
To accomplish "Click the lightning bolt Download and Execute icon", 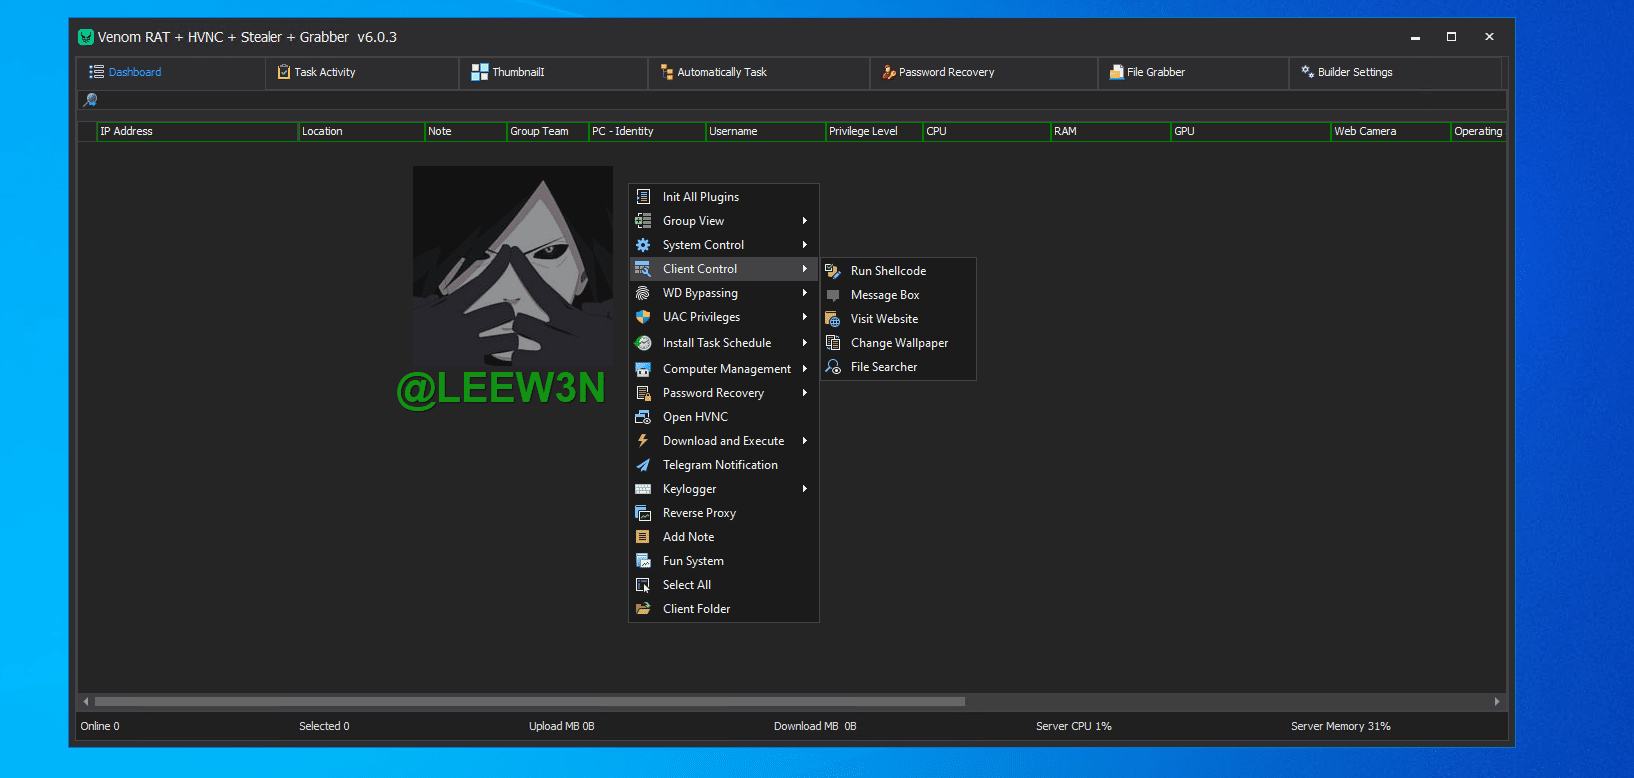I will [x=643, y=441].
